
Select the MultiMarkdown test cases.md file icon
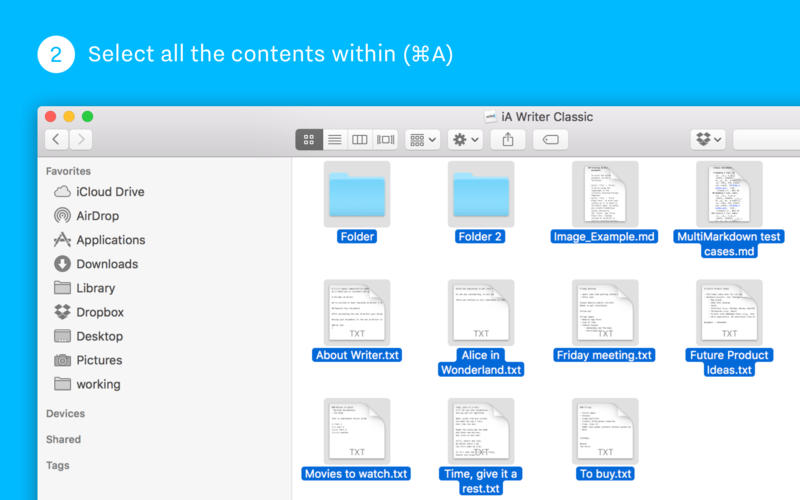coord(729,194)
